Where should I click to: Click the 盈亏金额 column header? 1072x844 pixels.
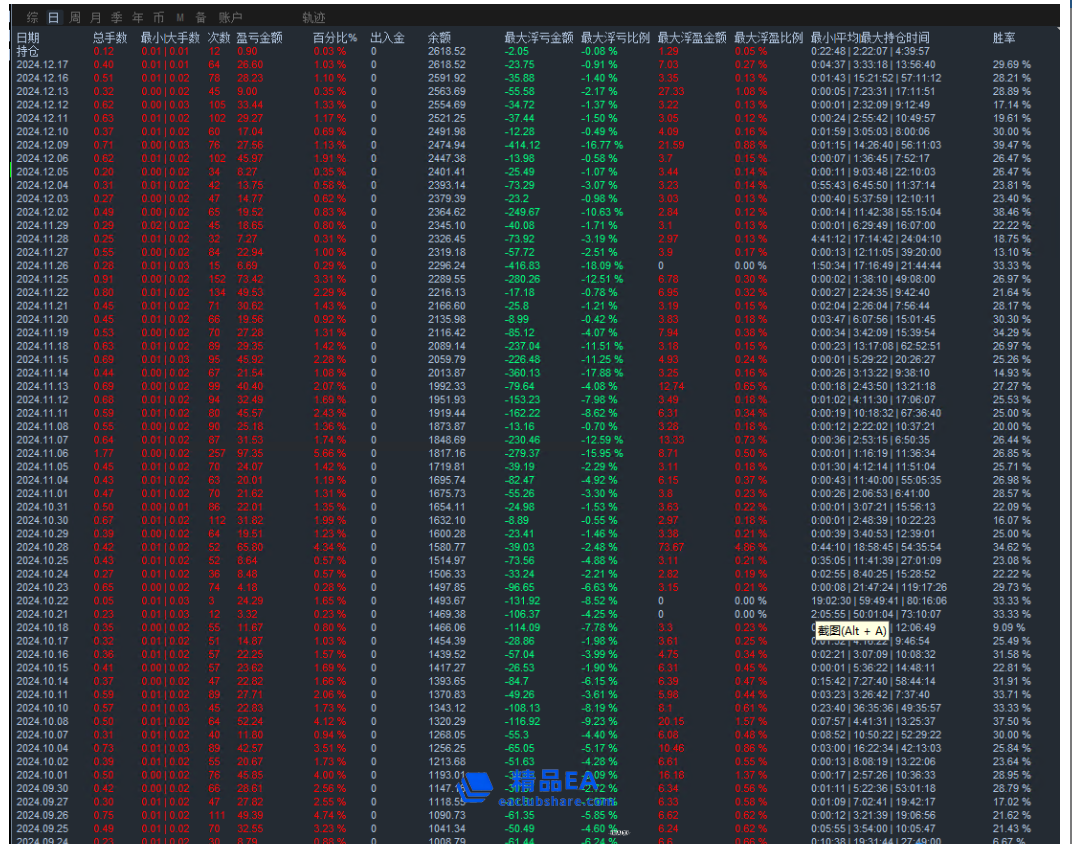pos(259,38)
